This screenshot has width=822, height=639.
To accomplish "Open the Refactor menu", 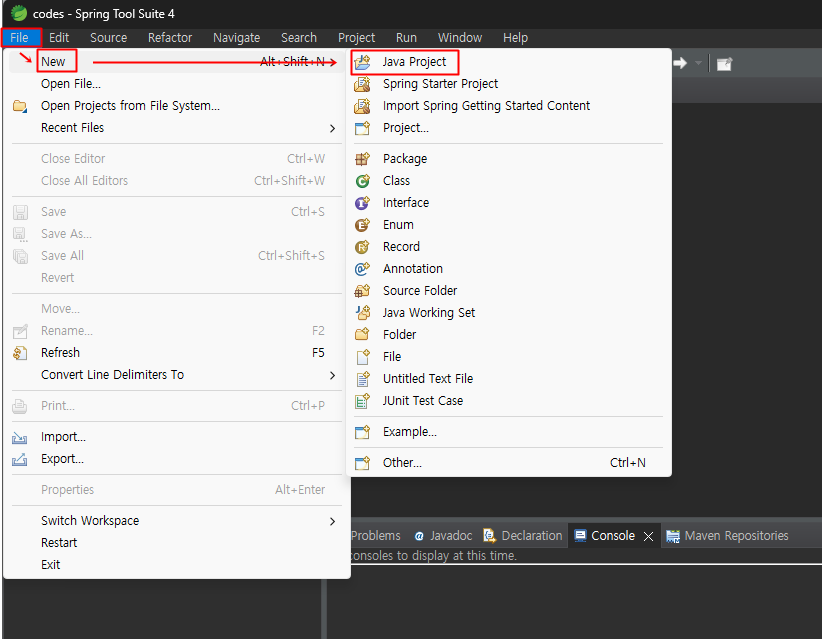I will (170, 38).
